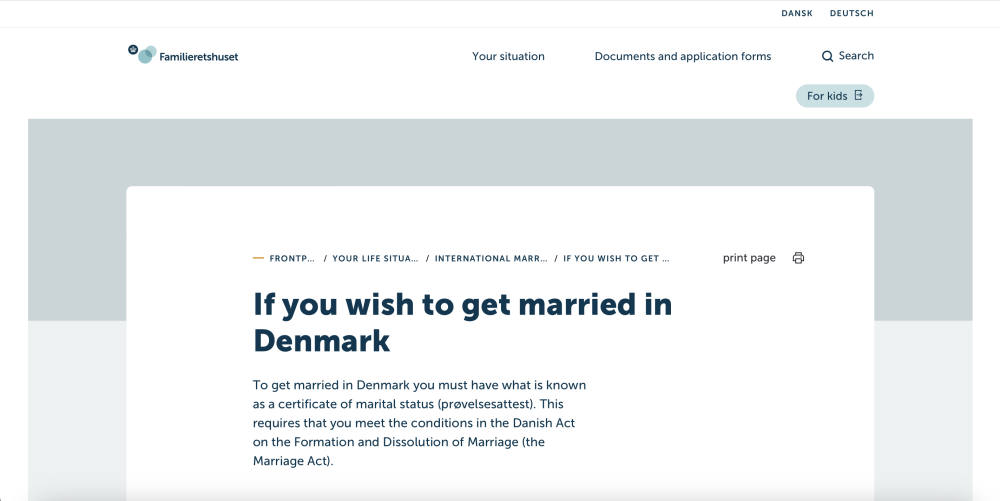Click the married in Denmark page heading

click(x=462, y=322)
